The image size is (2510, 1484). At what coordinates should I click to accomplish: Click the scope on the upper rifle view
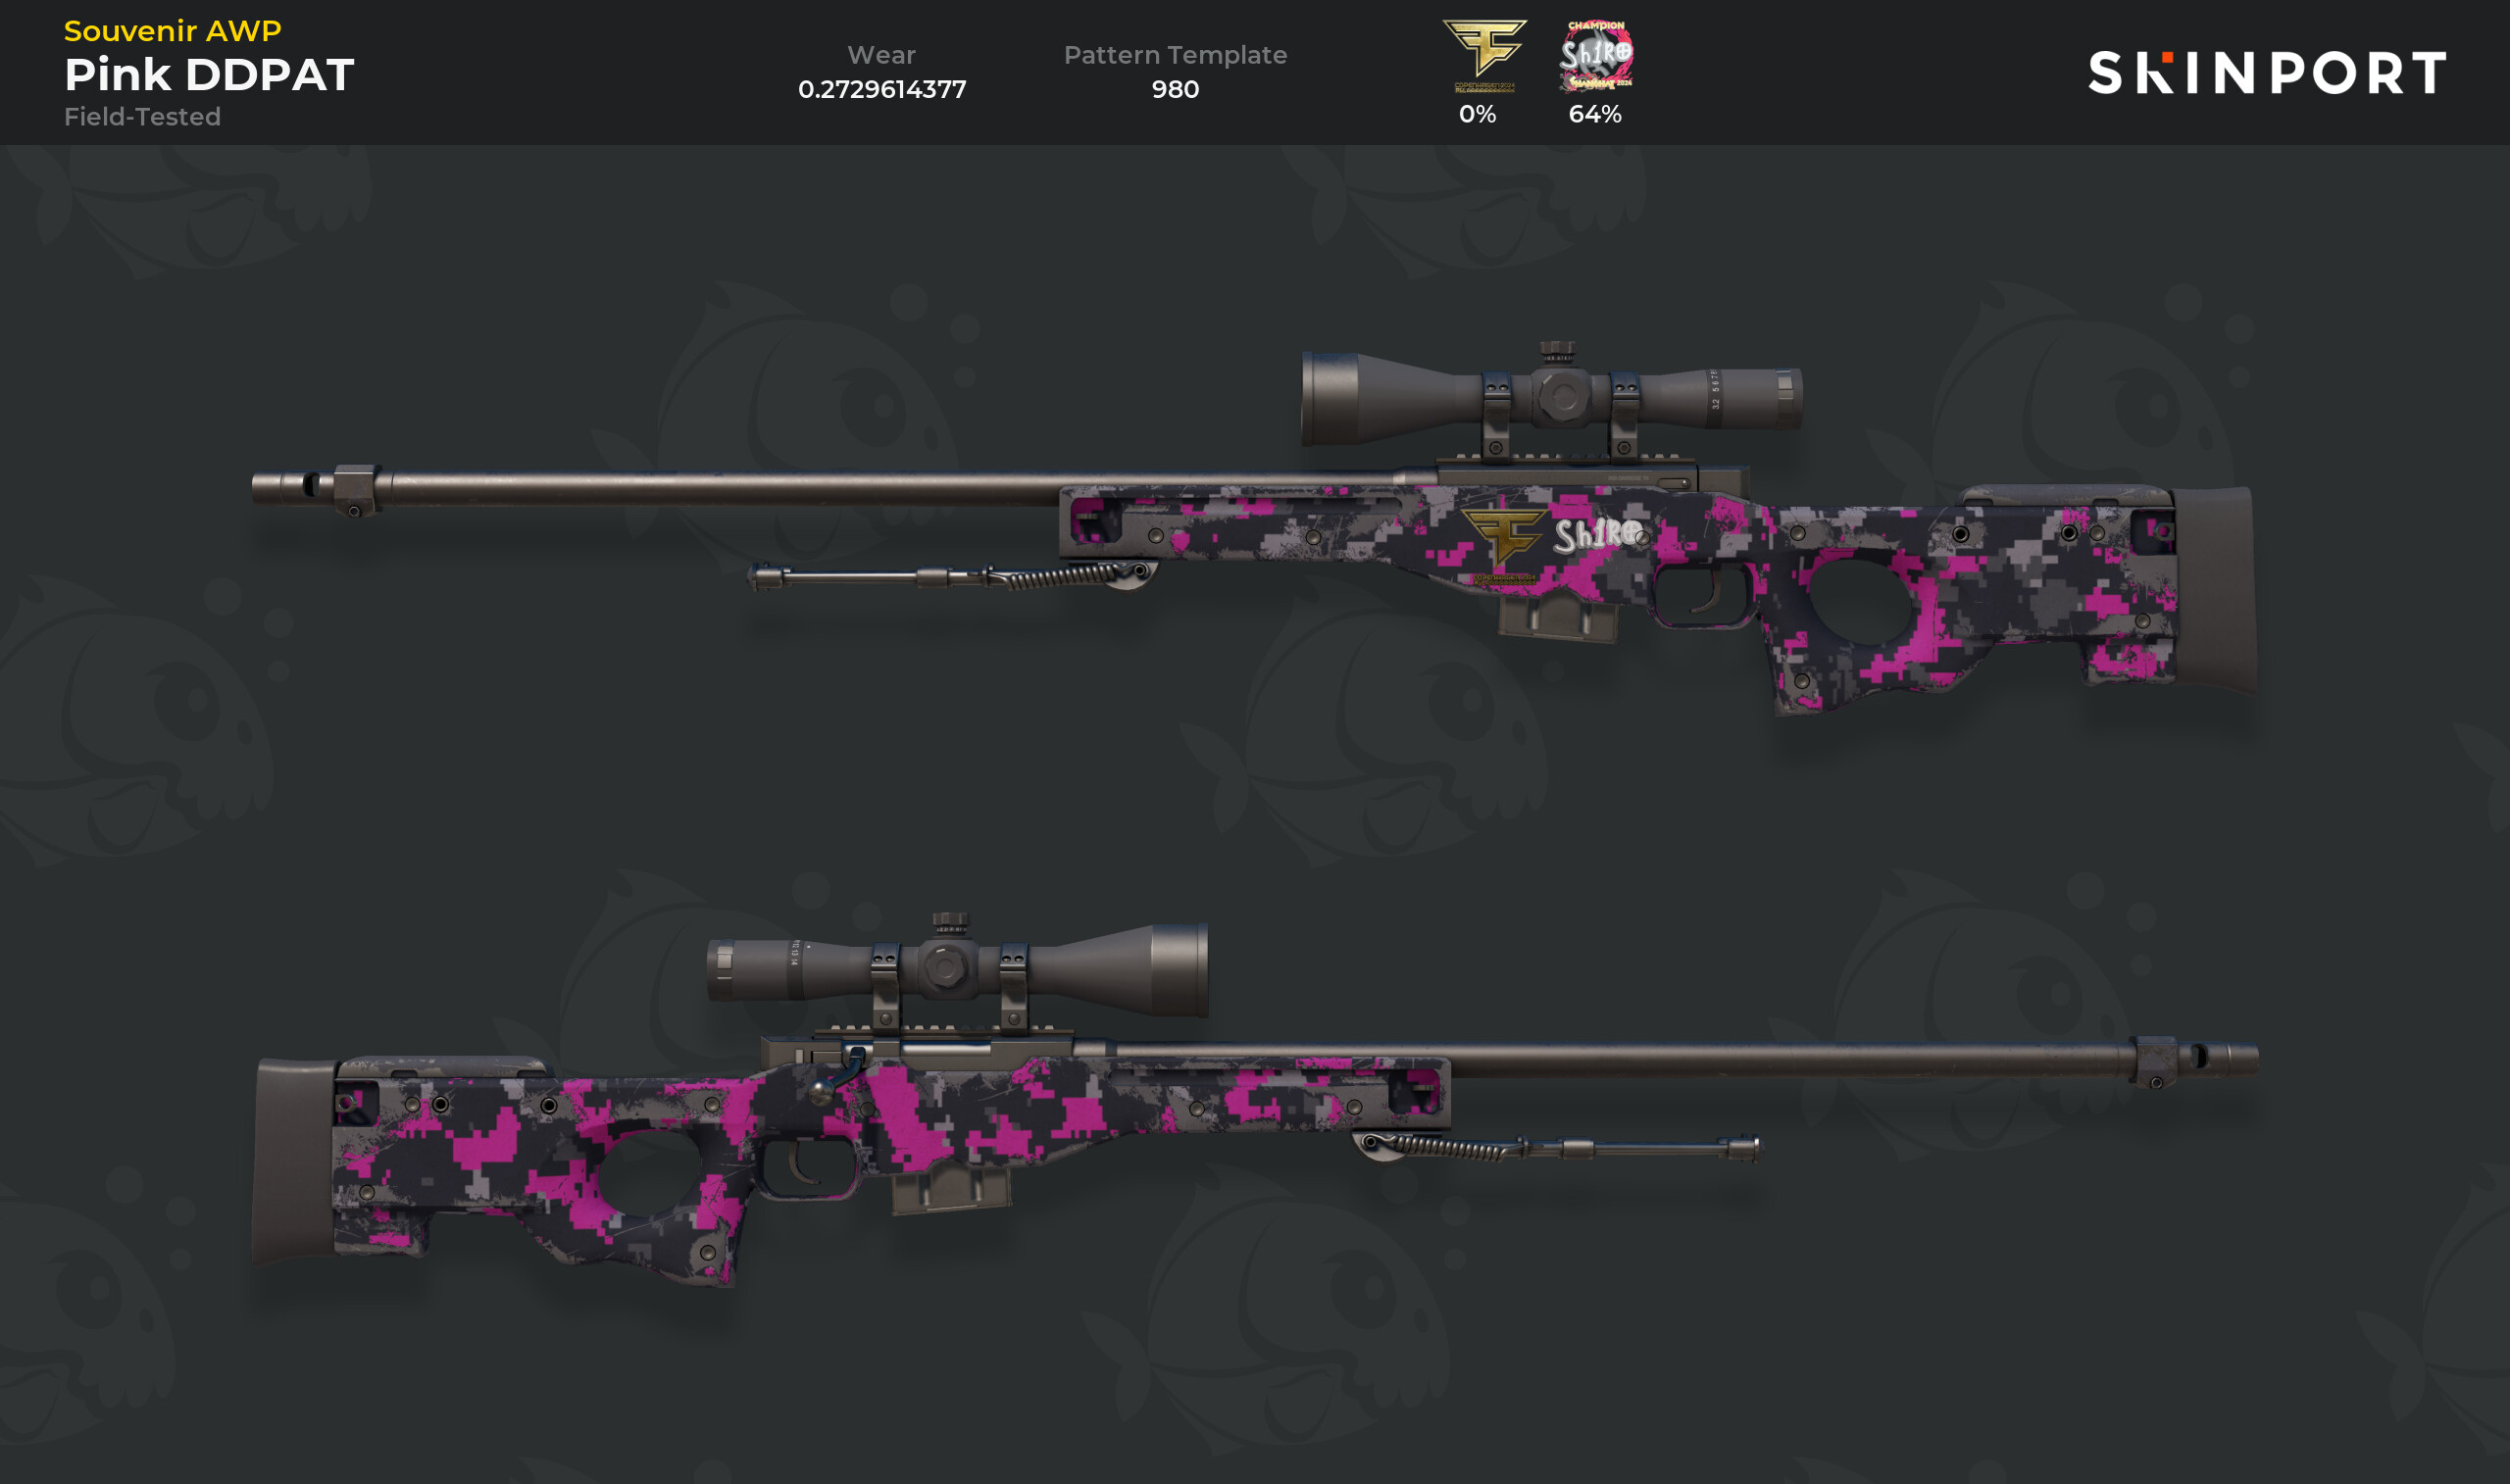pyautogui.click(x=1551, y=400)
